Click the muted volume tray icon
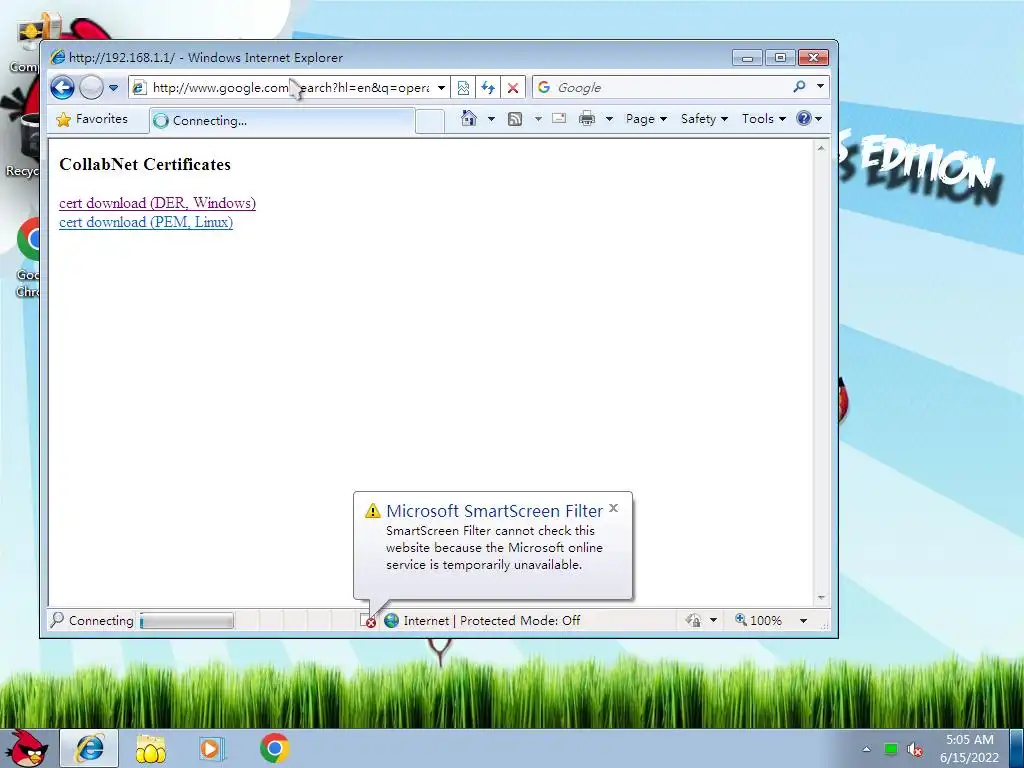 [x=915, y=750]
